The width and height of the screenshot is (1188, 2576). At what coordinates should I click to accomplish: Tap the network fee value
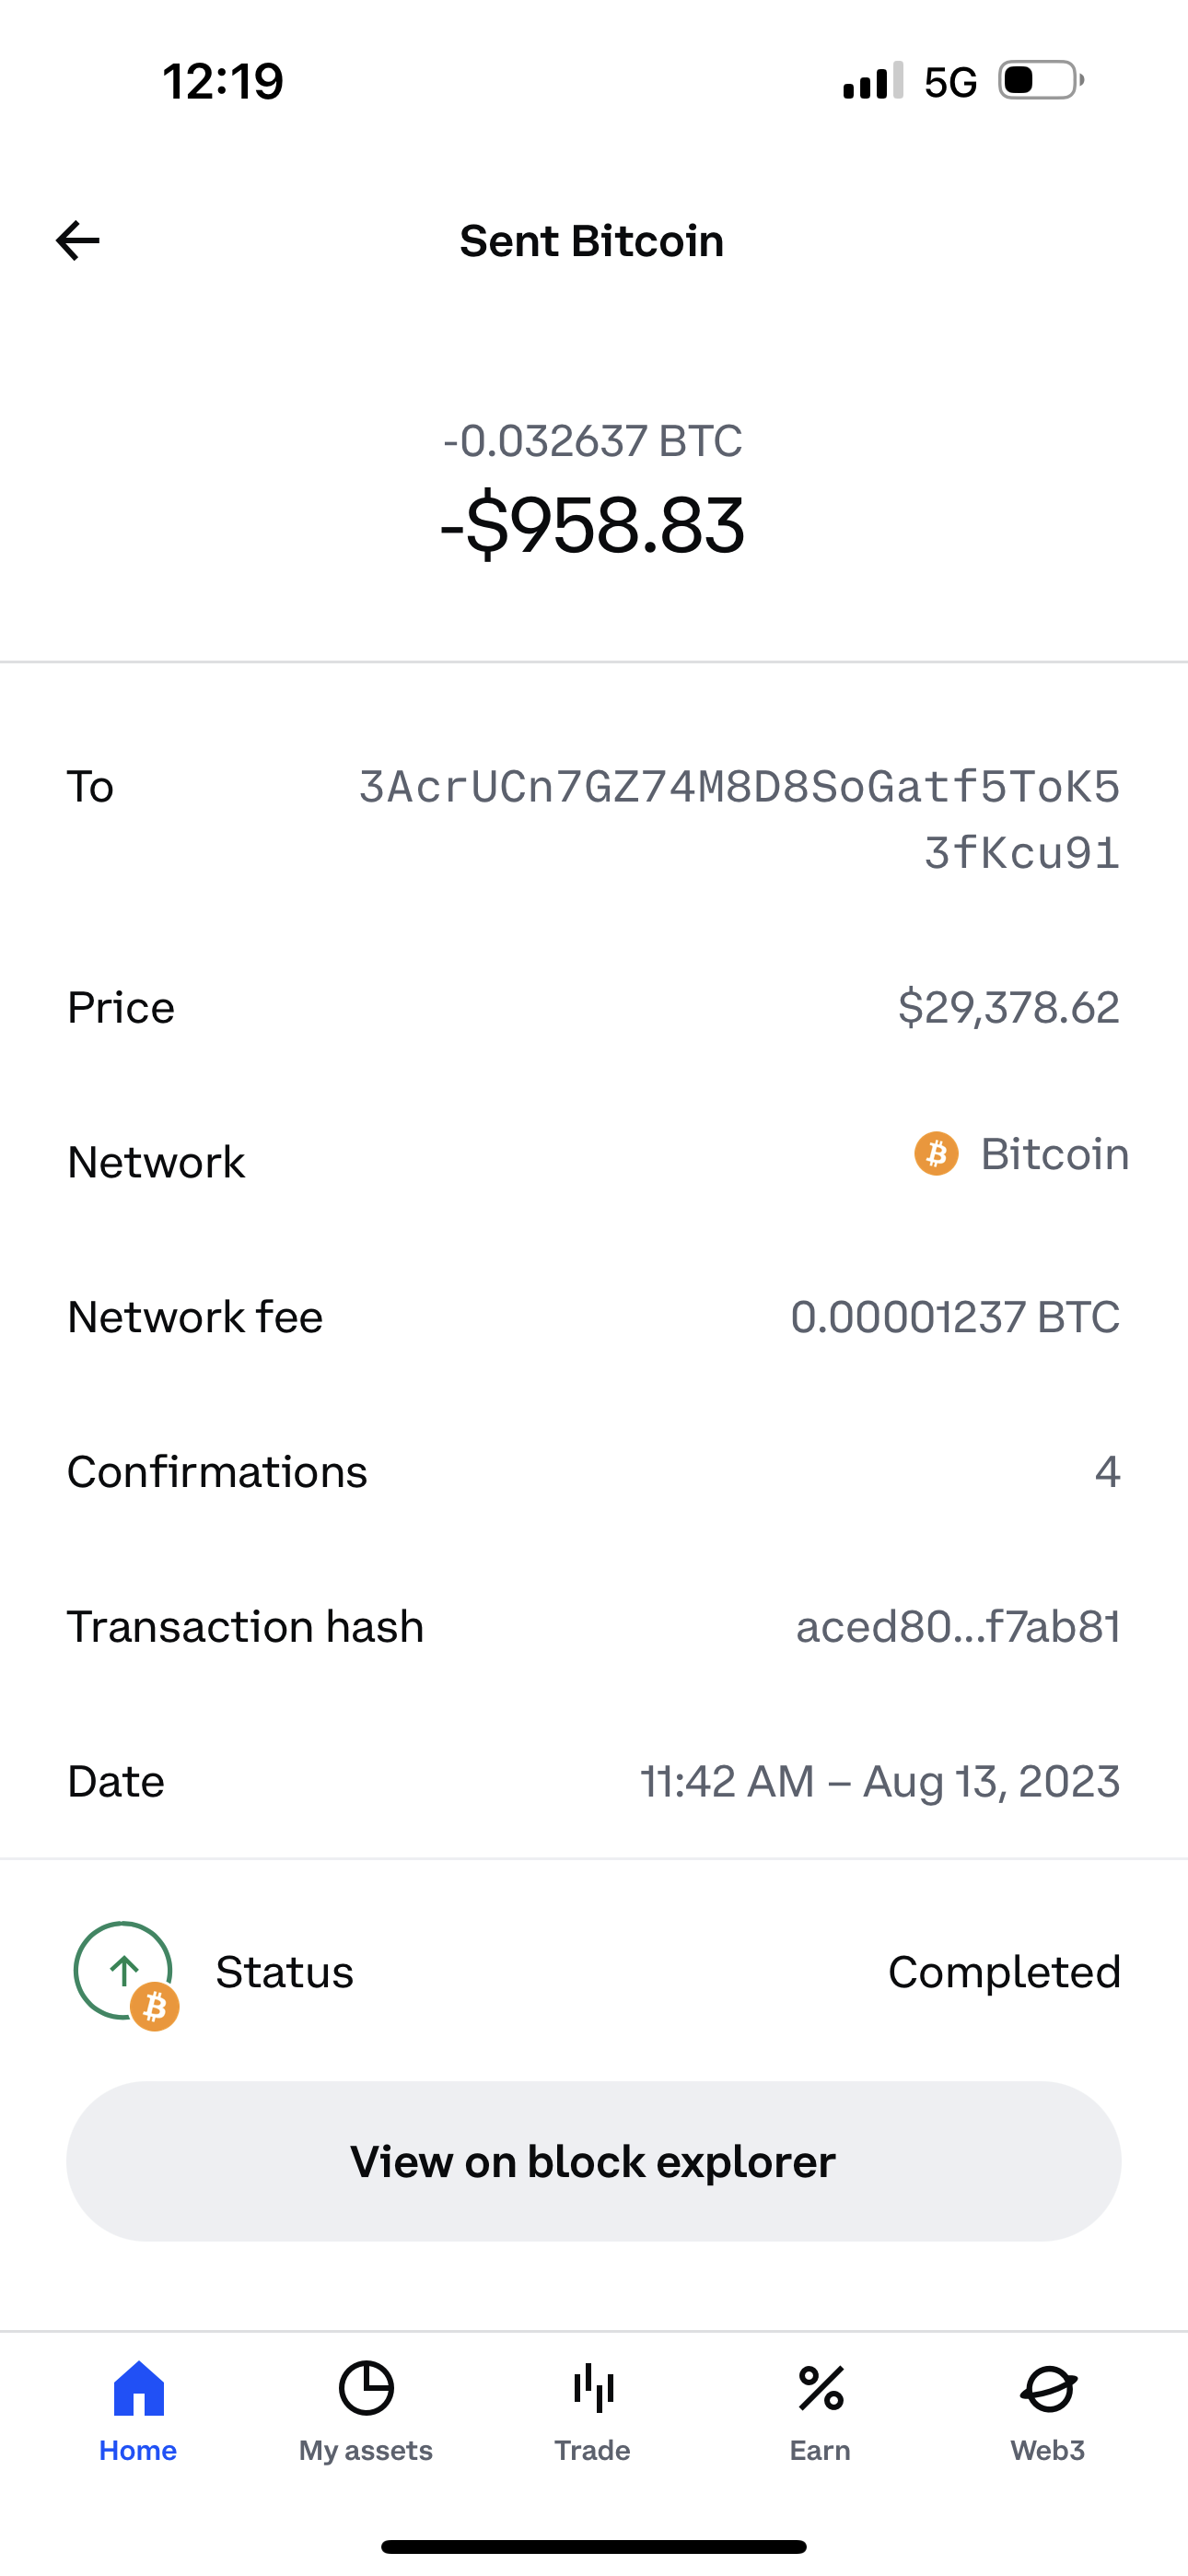click(x=955, y=1317)
